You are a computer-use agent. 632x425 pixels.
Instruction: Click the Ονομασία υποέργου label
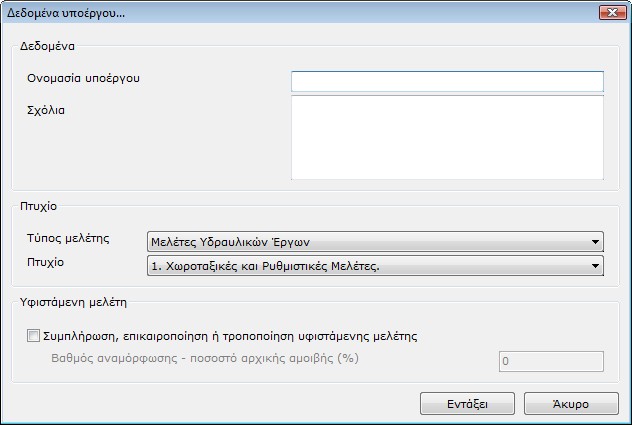pyautogui.click(x=84, y=78)
